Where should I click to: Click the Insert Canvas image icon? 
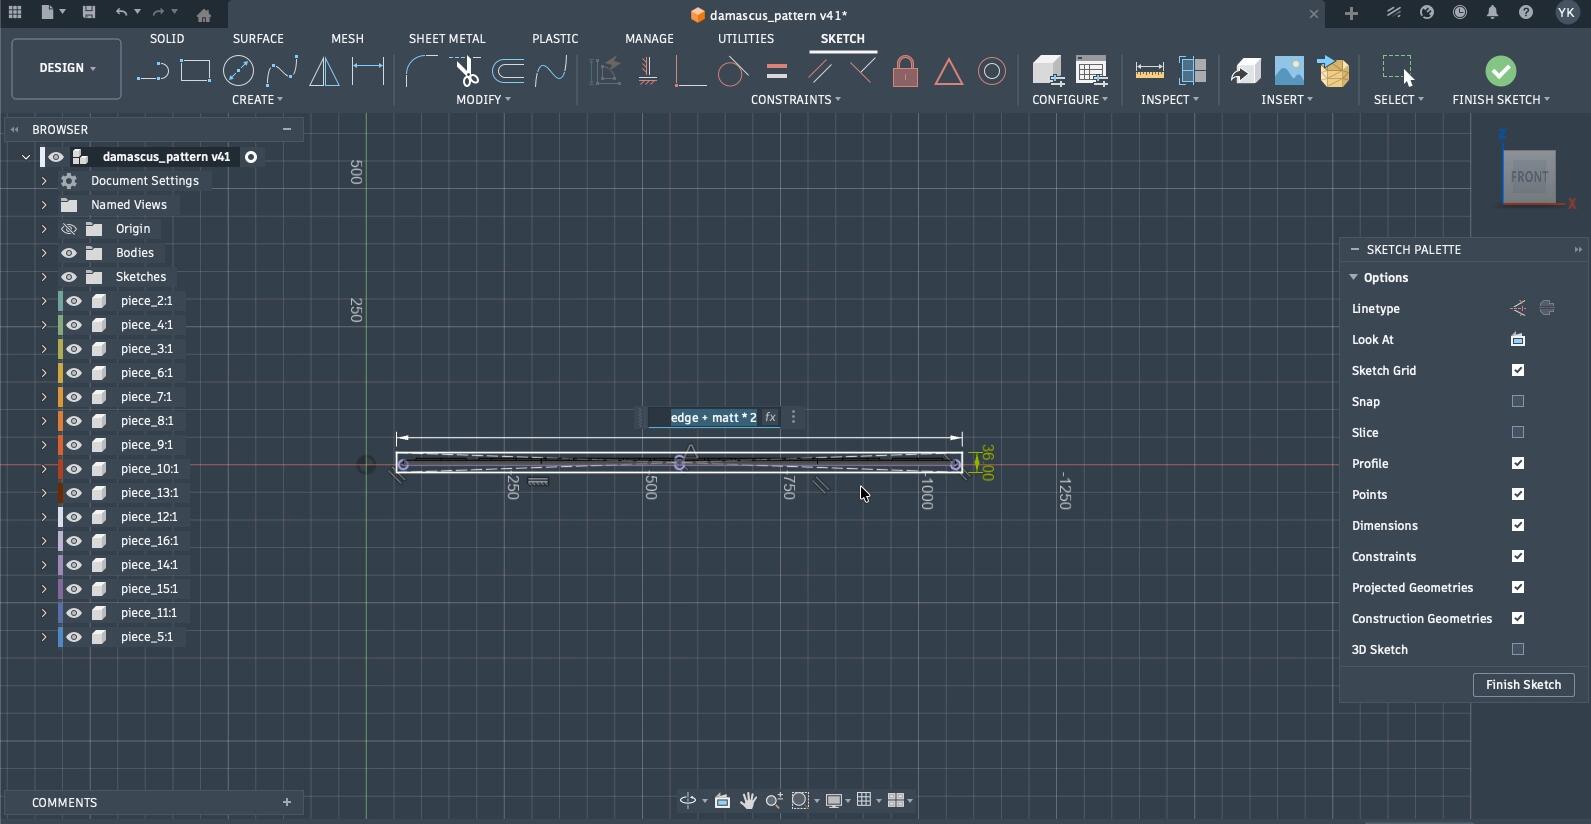coord(1289,71)
